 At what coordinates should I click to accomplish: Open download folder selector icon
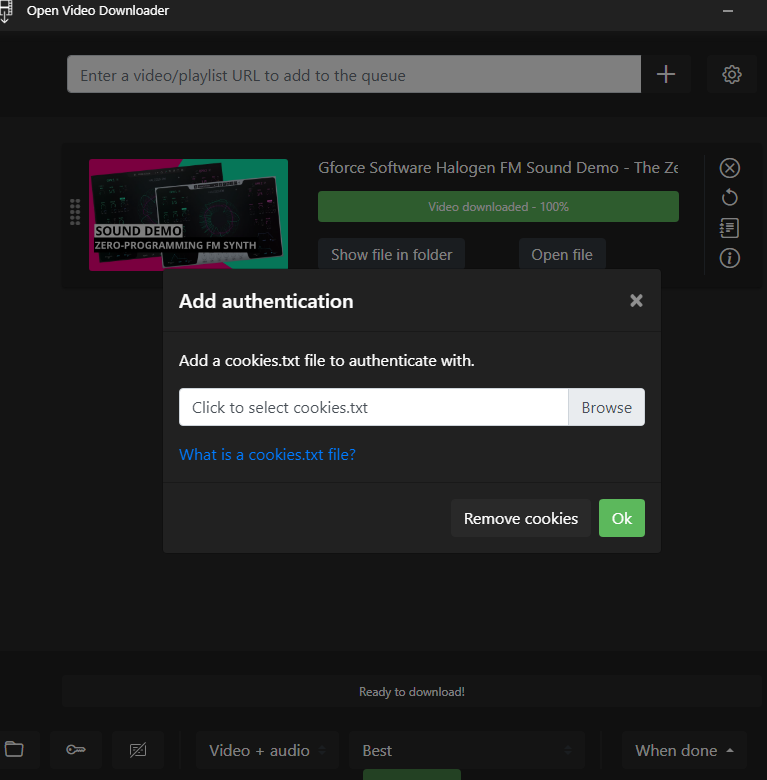(x=14, y=749)
